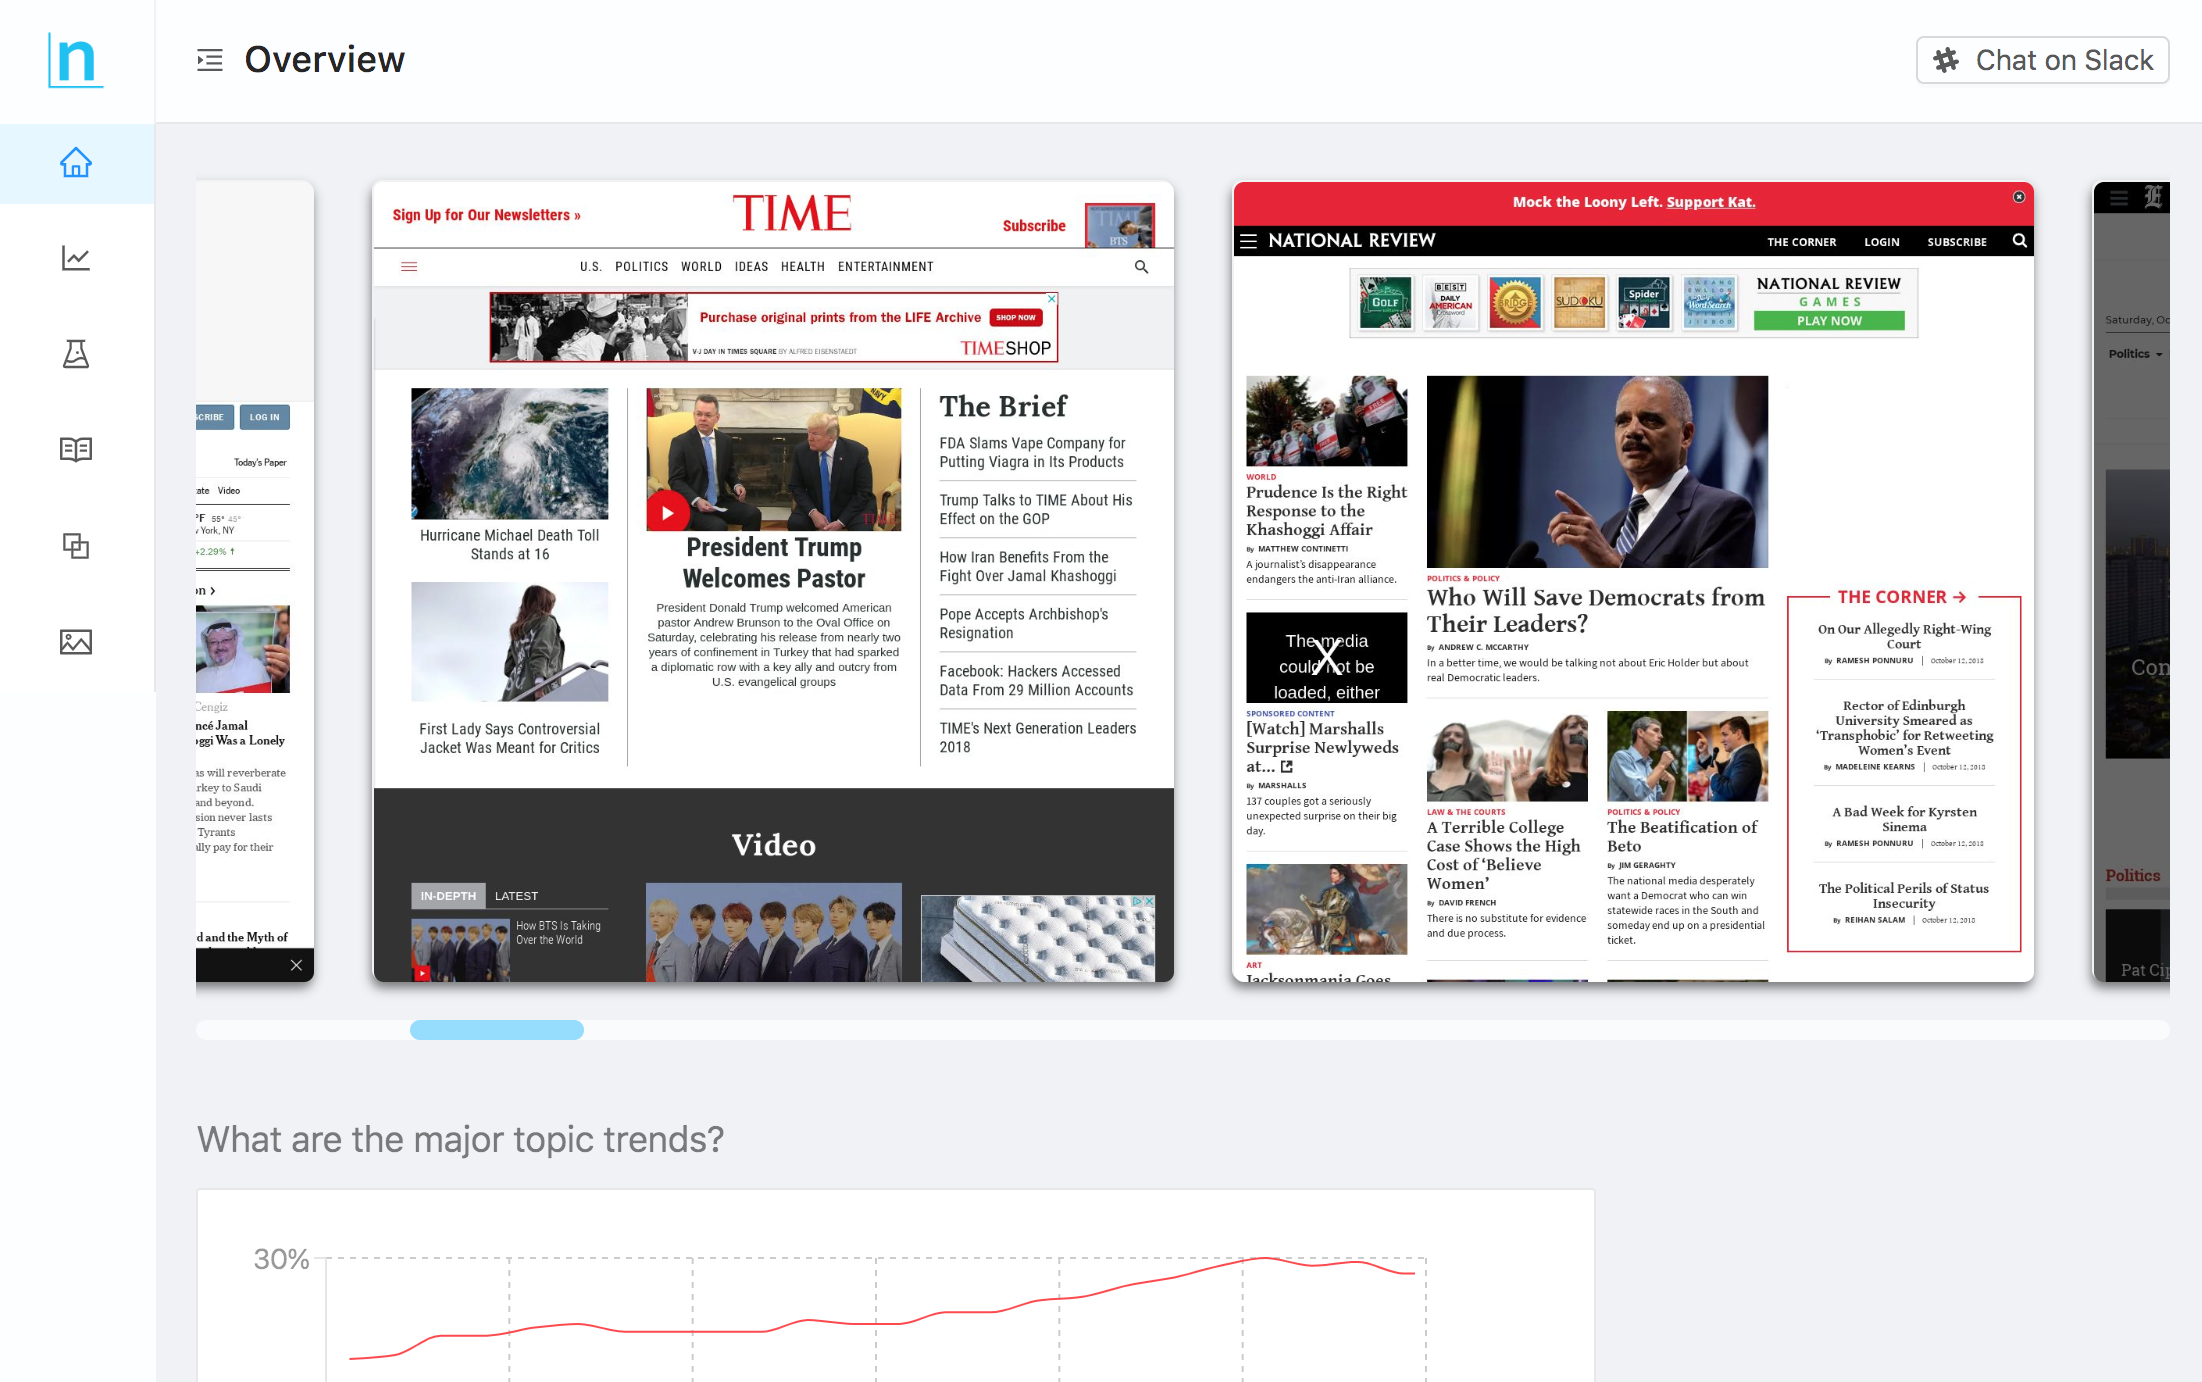Select the TIME 'POLITICS' nav item
This screenshot has height=1382, width=2202.
point(641,267)
